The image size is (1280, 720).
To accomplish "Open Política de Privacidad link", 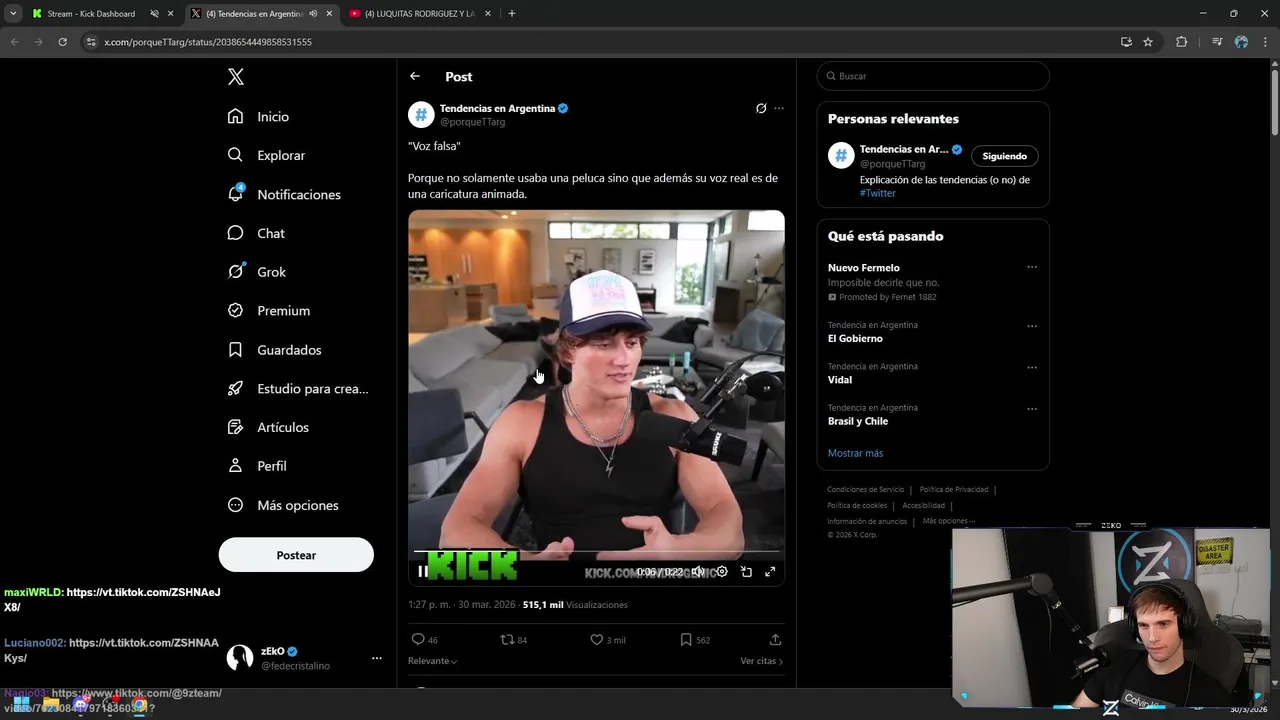I will pos(954,489).
